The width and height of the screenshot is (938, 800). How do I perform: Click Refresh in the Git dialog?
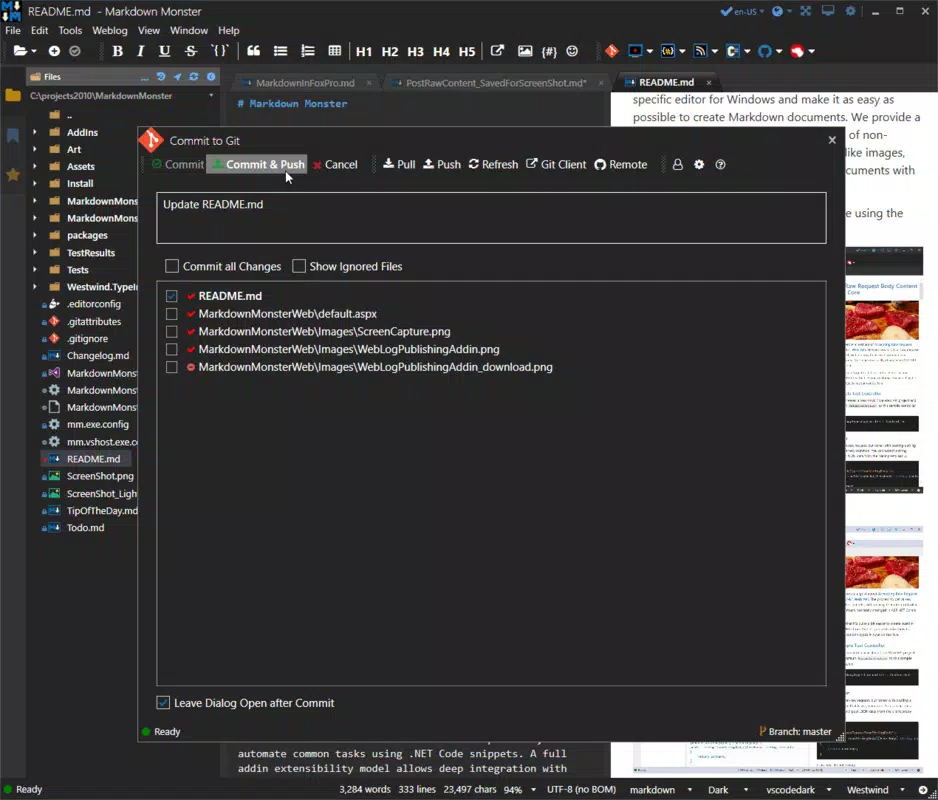pyautogui.click(x=494, y=165)
